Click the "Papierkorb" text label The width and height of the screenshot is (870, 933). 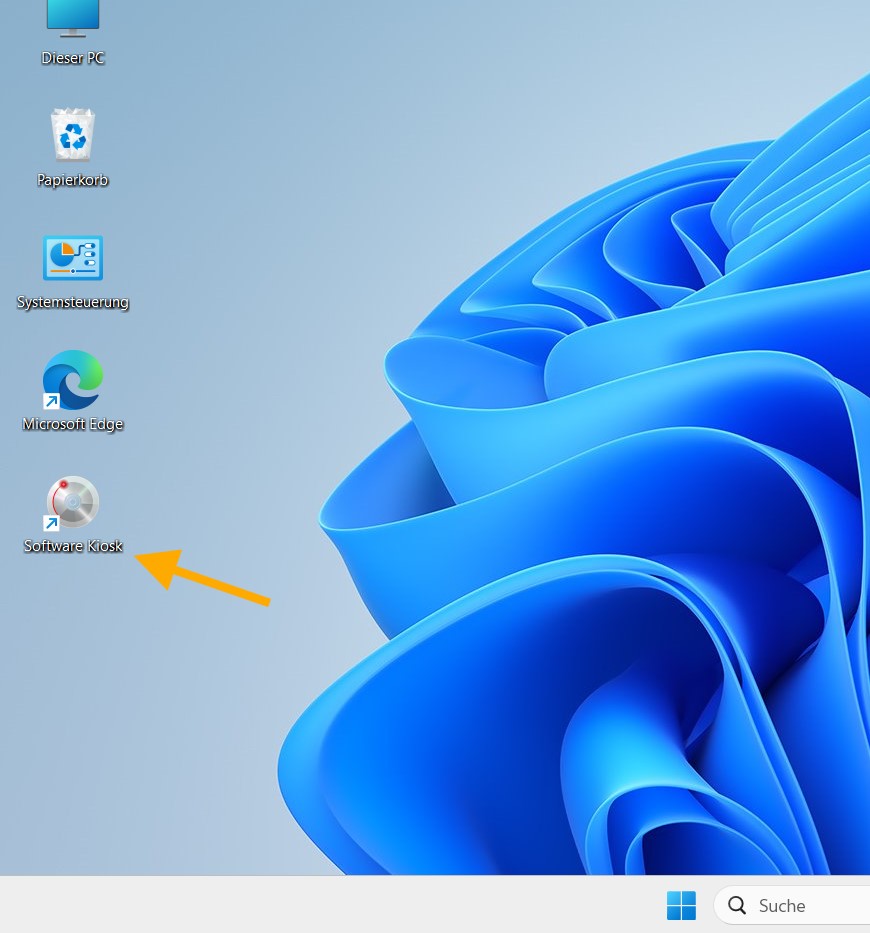point(73,180)
